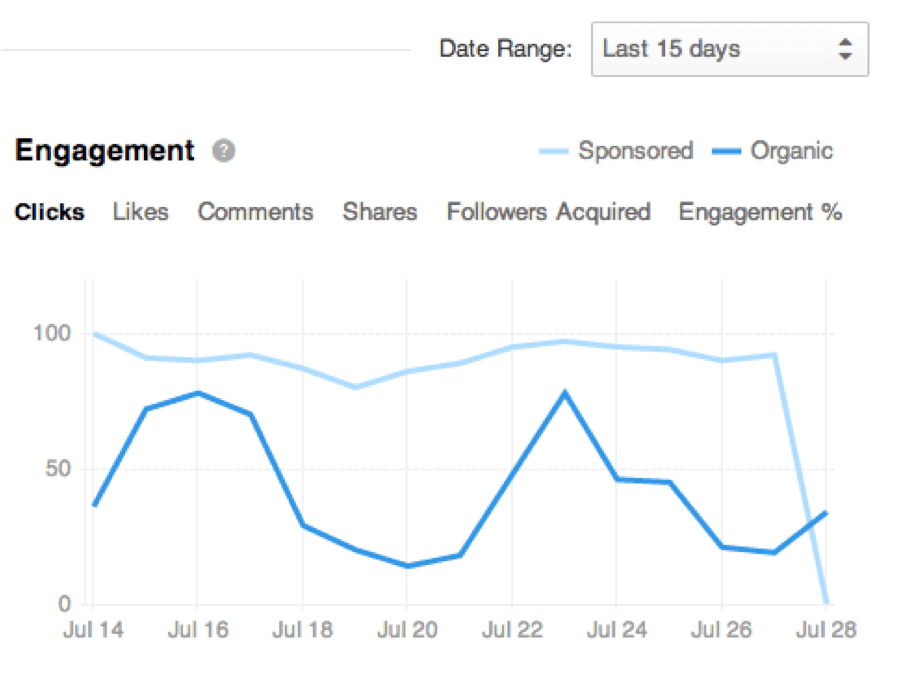Select the Comments tab
The height and width of the screenshot is (677, 902).
(255, 212)
